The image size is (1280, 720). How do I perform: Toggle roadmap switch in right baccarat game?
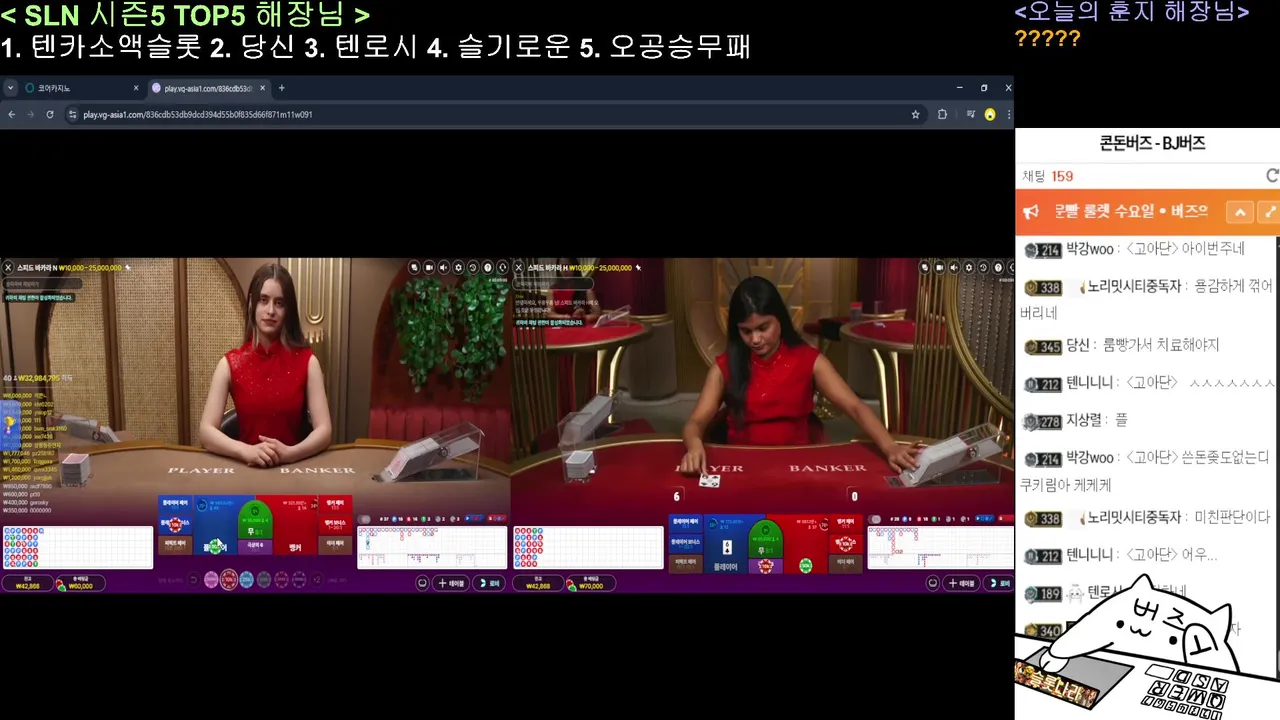874,519
